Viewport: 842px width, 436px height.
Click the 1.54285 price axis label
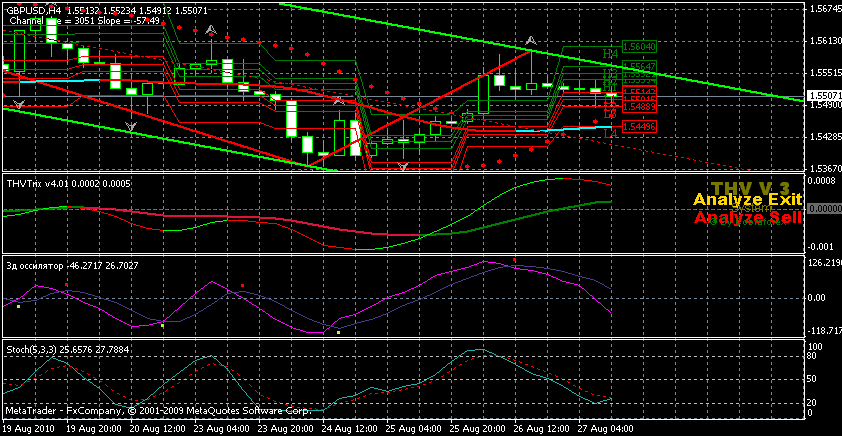825,137
